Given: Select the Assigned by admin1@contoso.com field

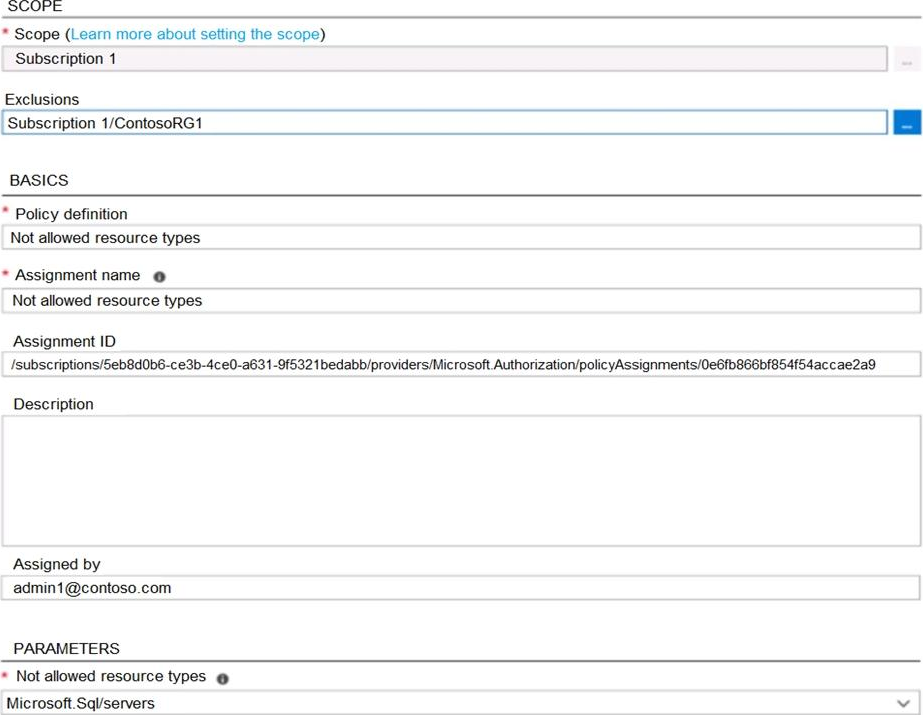Looking at the screenshot, I should coord(460,588).
